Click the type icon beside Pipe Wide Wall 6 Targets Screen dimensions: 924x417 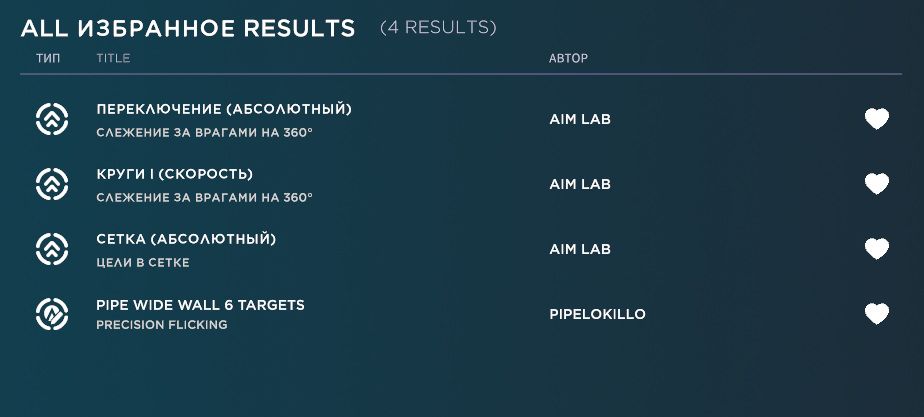(52, 314)
